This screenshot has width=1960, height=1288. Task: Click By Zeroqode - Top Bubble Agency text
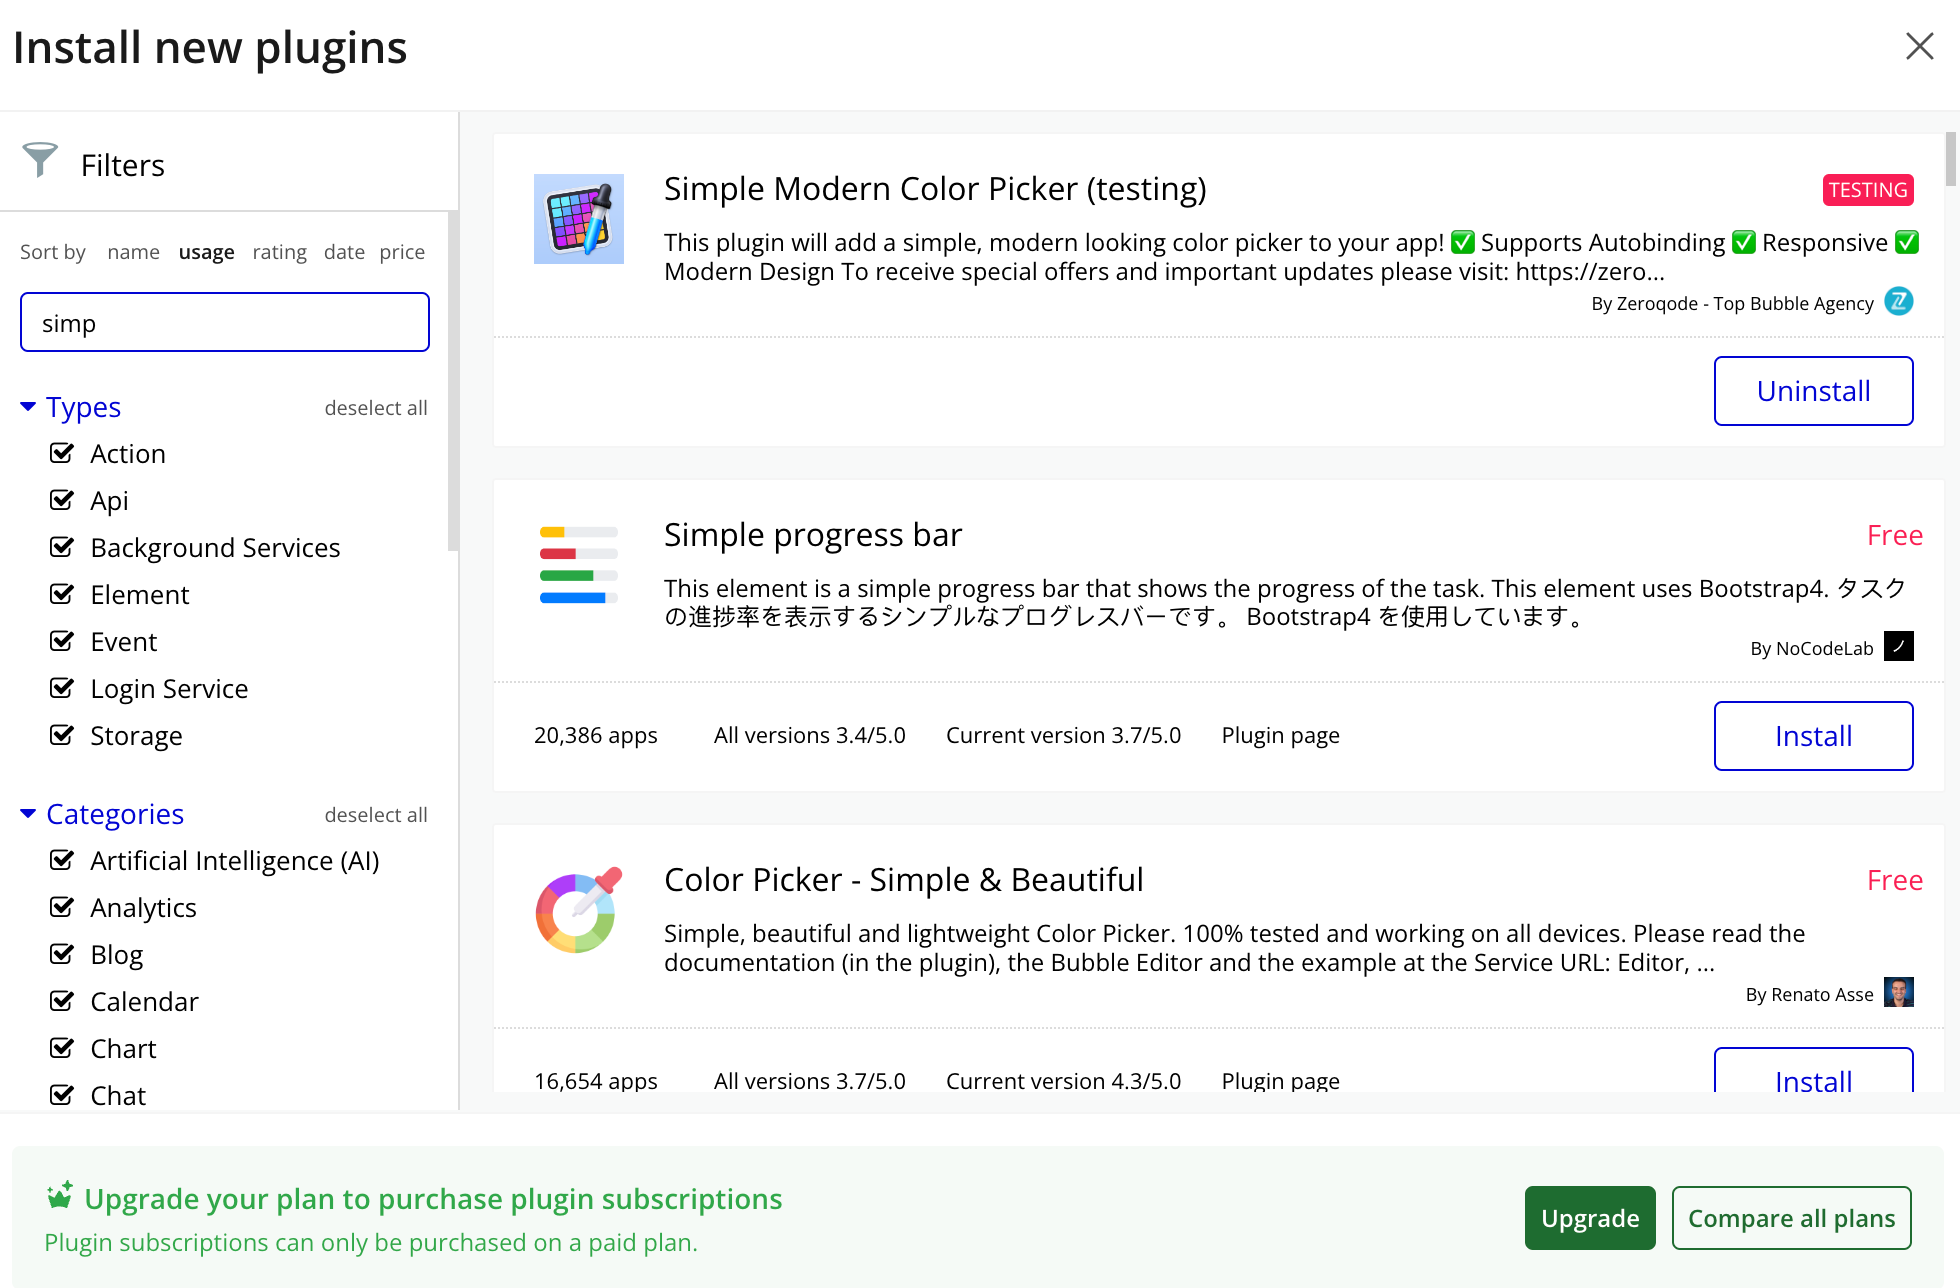click(1732, 303)
